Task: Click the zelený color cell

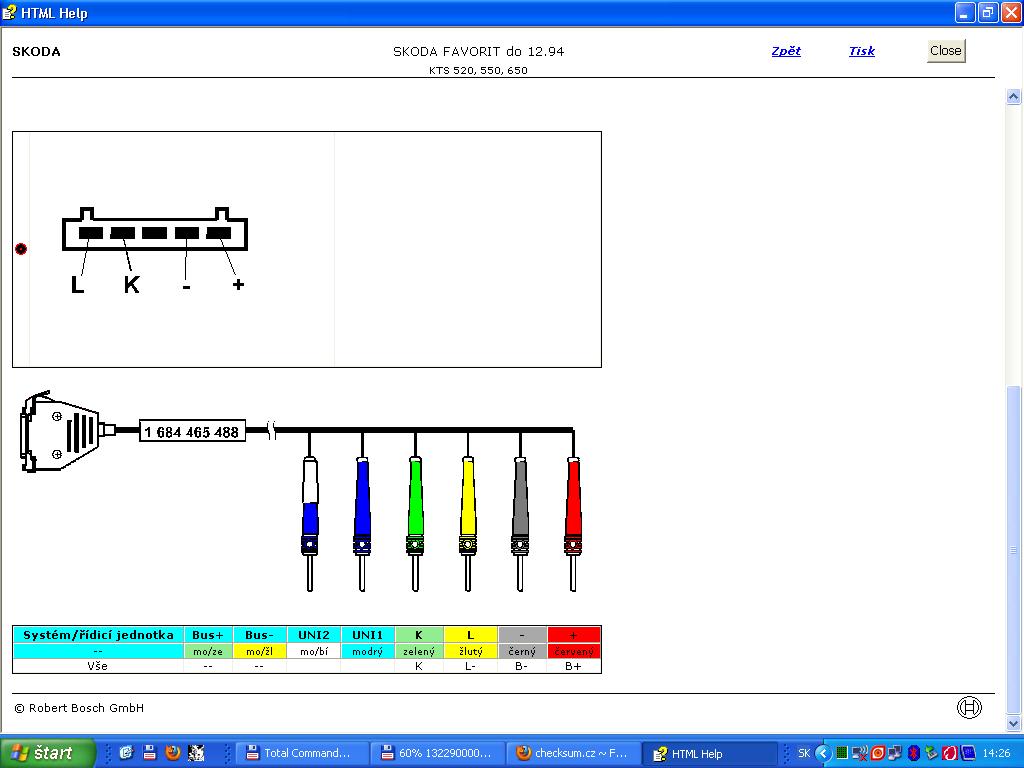Action: point(419,651)
